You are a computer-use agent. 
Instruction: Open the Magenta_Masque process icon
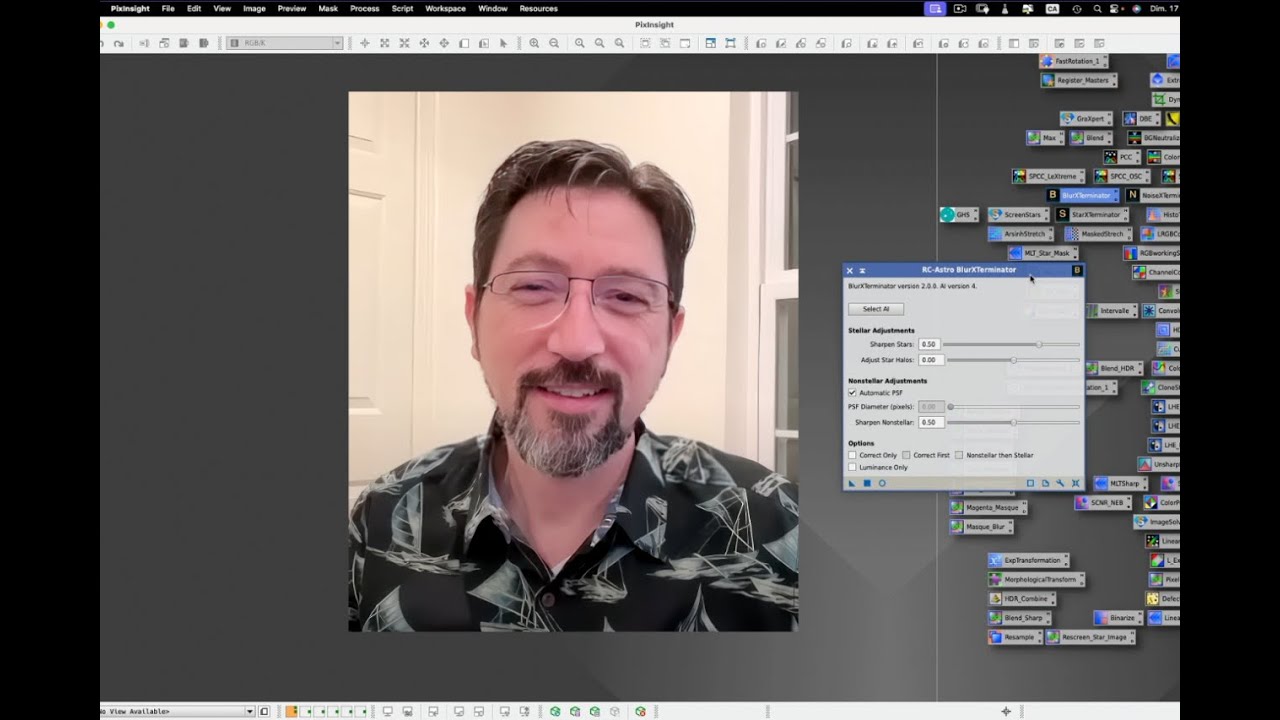[987, 507]
